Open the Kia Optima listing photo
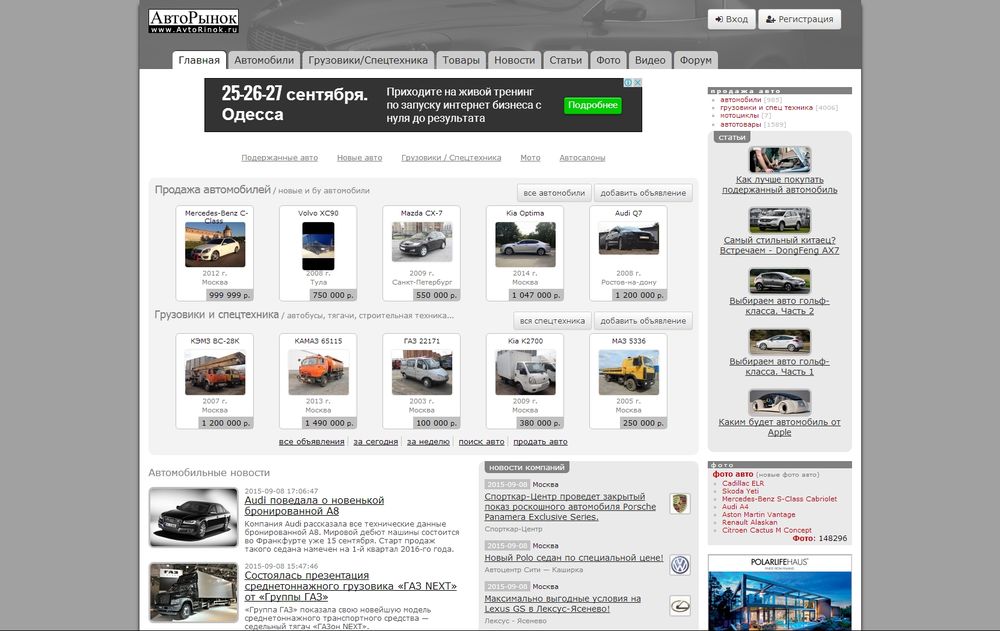Screen dimensions: 1000x631 [525, 244]
